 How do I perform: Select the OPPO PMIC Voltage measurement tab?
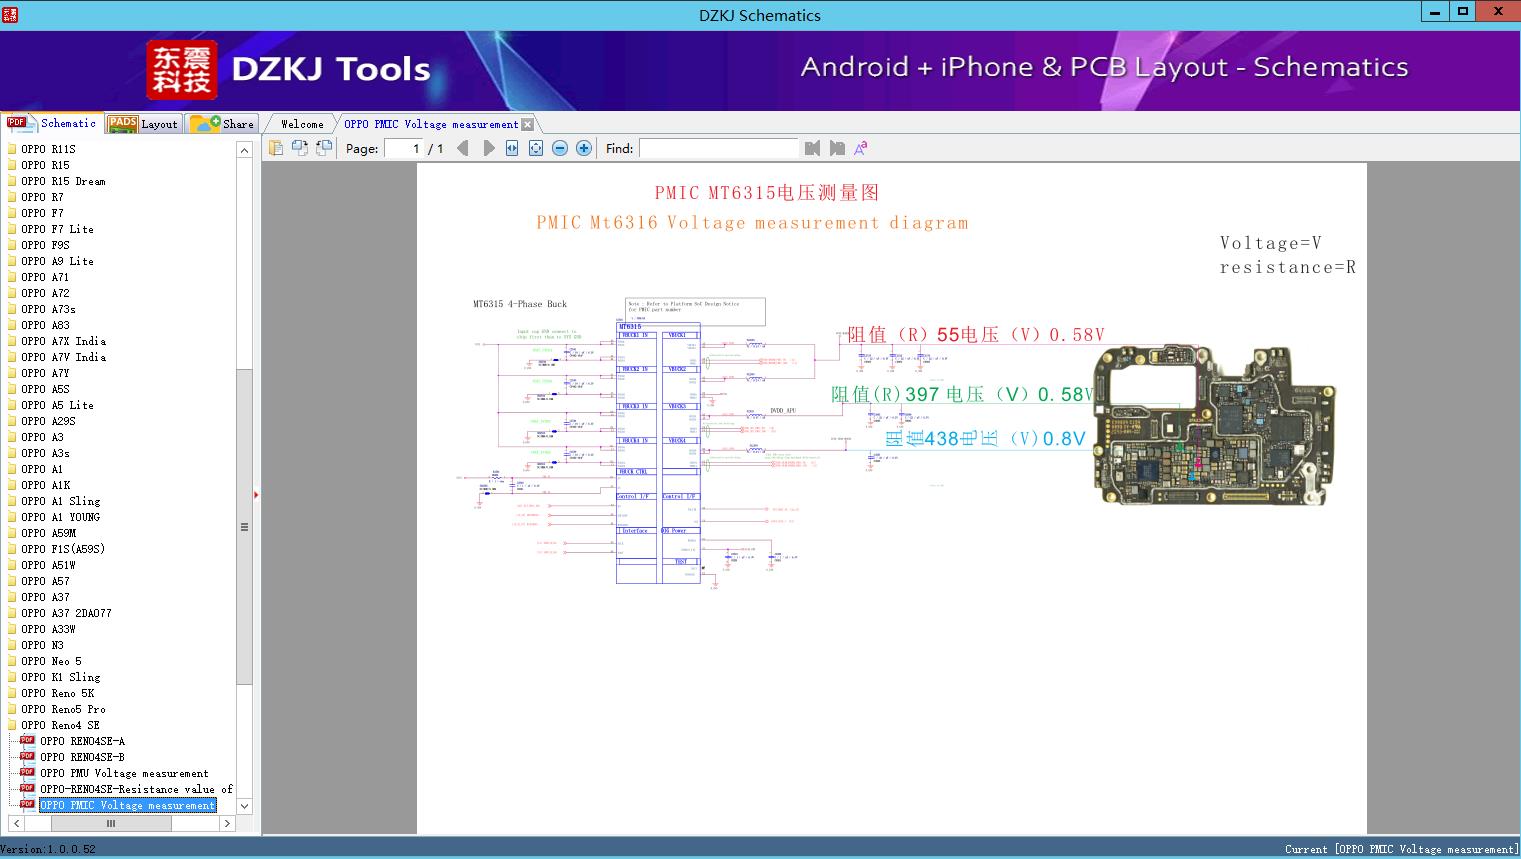click(431, 124)
